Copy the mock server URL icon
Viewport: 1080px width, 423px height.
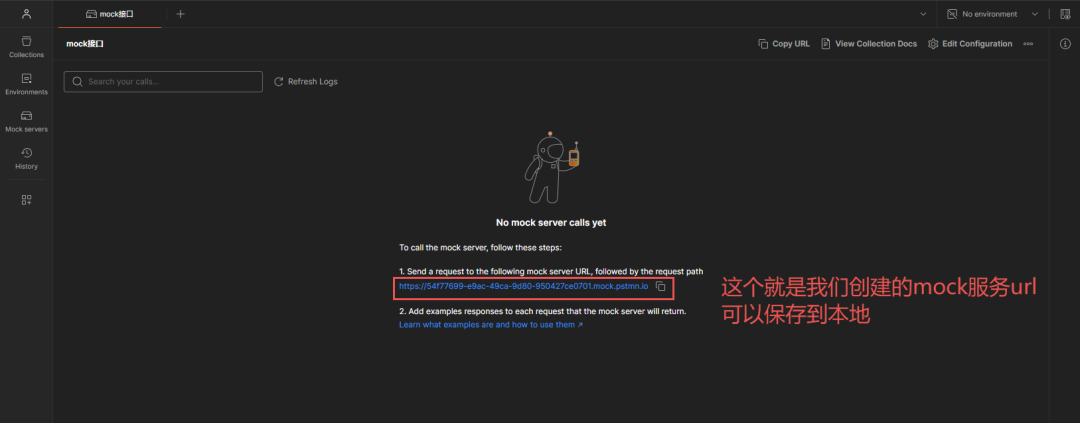(x=661, y=286)
